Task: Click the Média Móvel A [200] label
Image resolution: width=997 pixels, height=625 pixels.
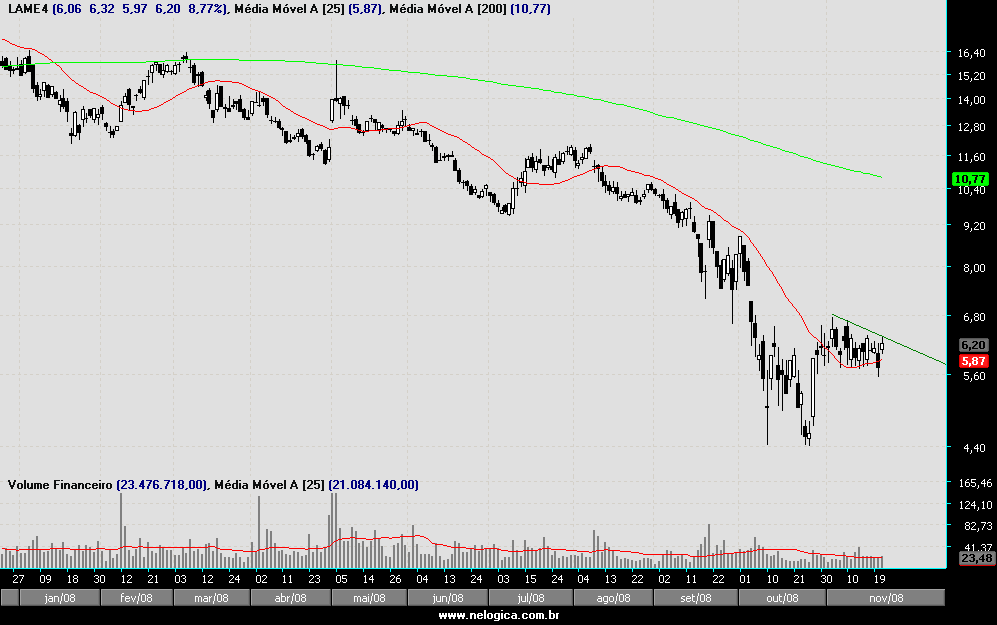Action: click(x=448, y=9)
